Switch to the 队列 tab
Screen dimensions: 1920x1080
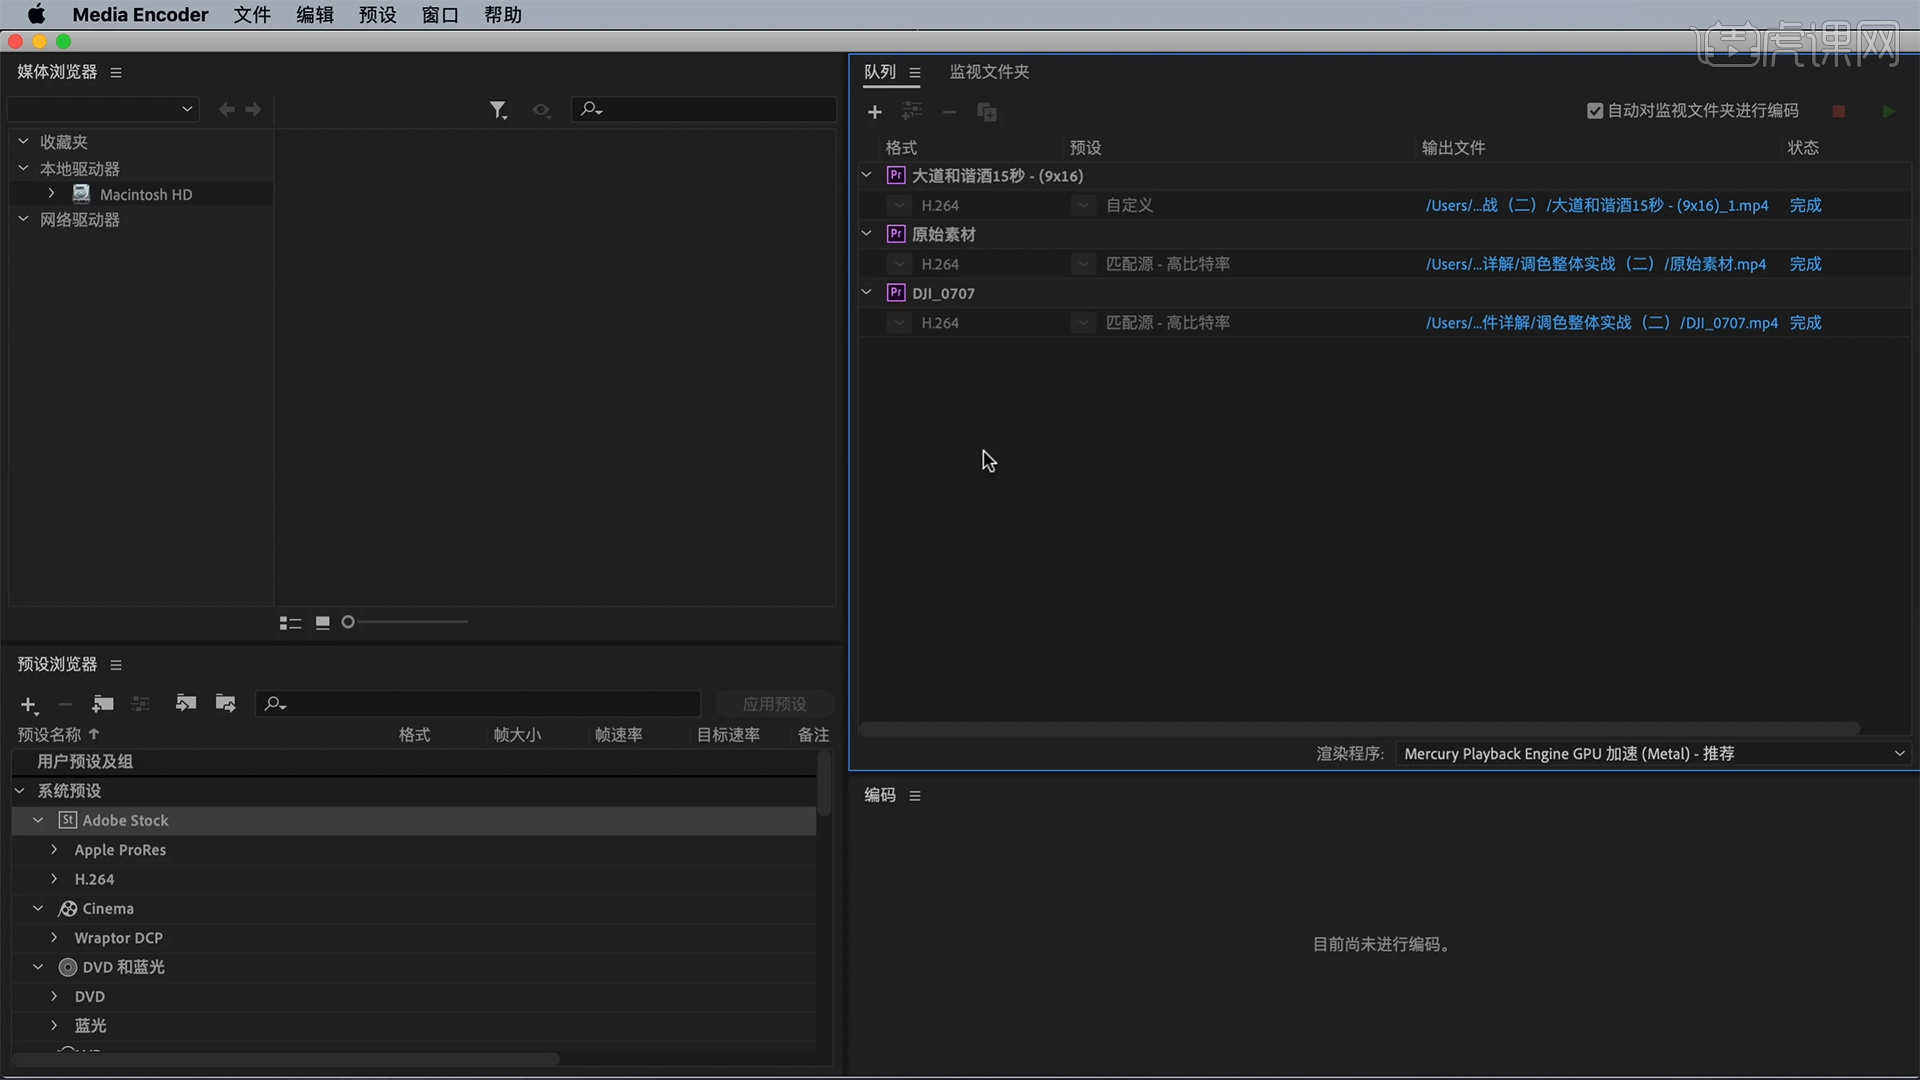pos(880,72)
